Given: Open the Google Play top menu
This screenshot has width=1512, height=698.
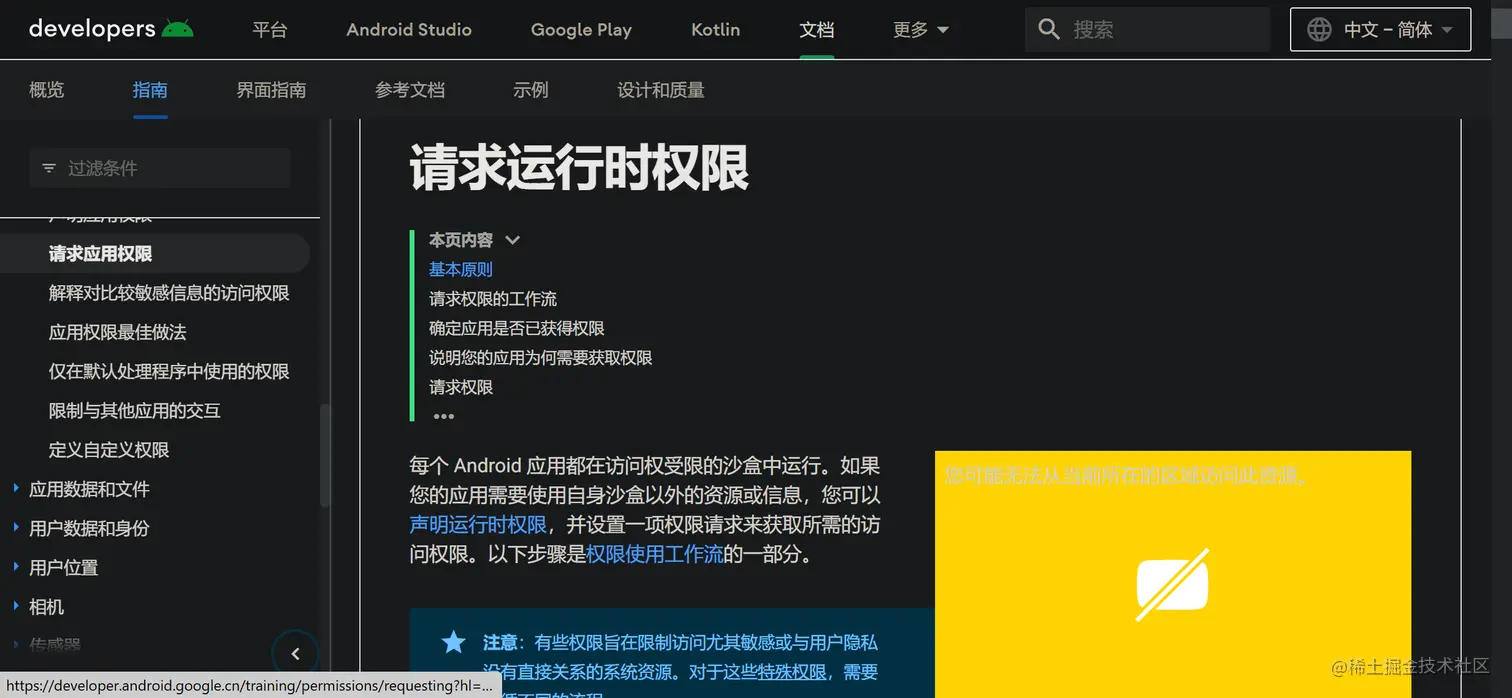Looking at the screenshot, I should pos(581,30).
